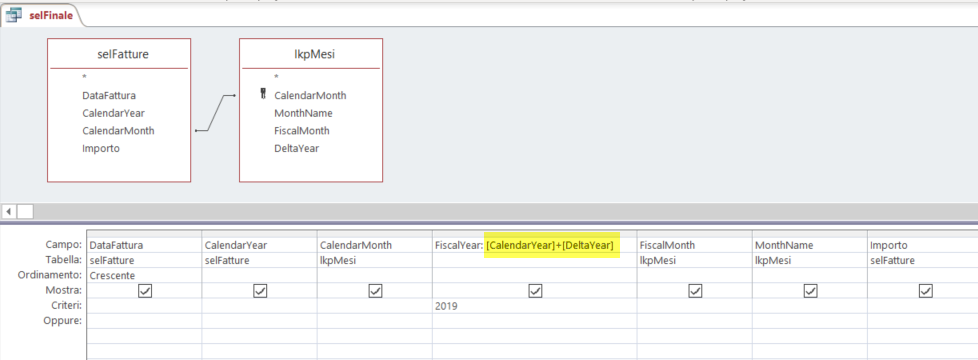Uncheck Mostra for CalendarYear column
The image size is (978, 360).
click(260, 291)
